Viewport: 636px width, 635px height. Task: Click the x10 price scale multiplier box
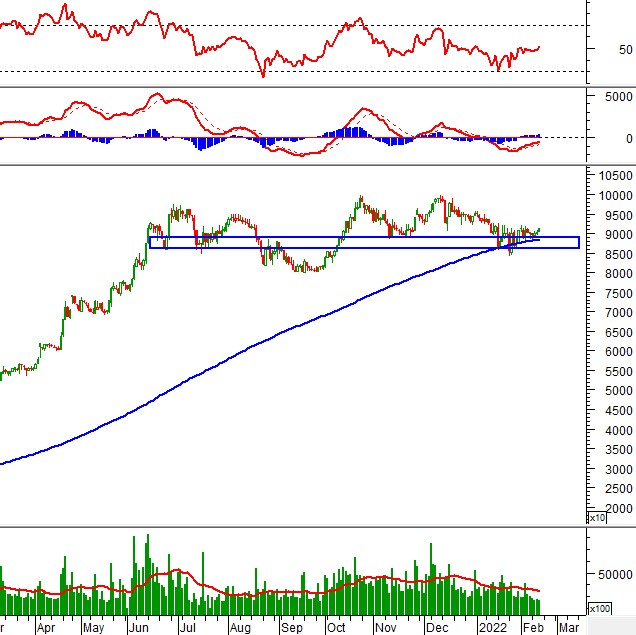(x=597, y=518)
